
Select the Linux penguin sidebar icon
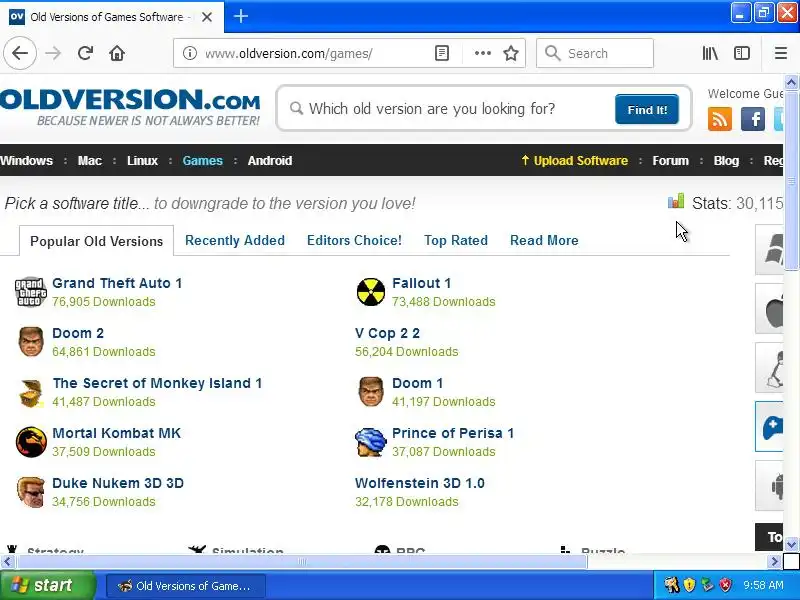[770, 367]
